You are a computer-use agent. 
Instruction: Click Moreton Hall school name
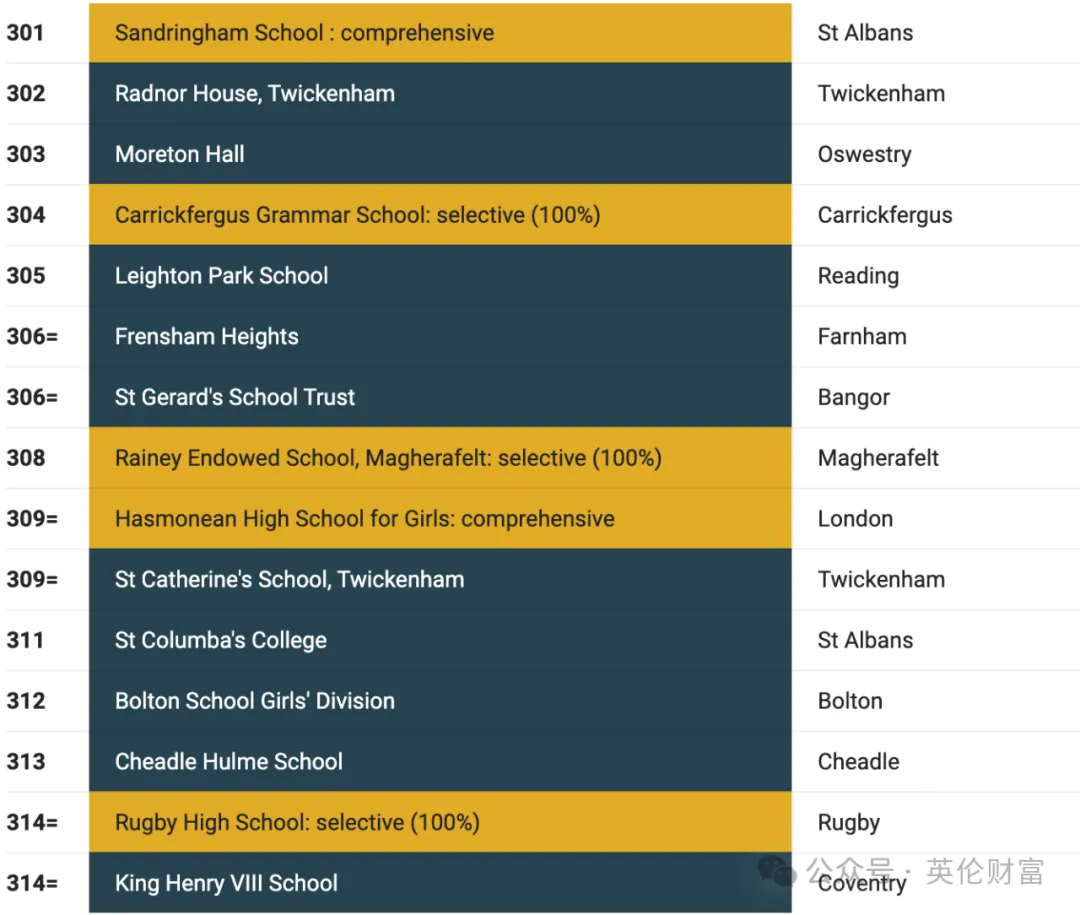[x=179, y=154]
